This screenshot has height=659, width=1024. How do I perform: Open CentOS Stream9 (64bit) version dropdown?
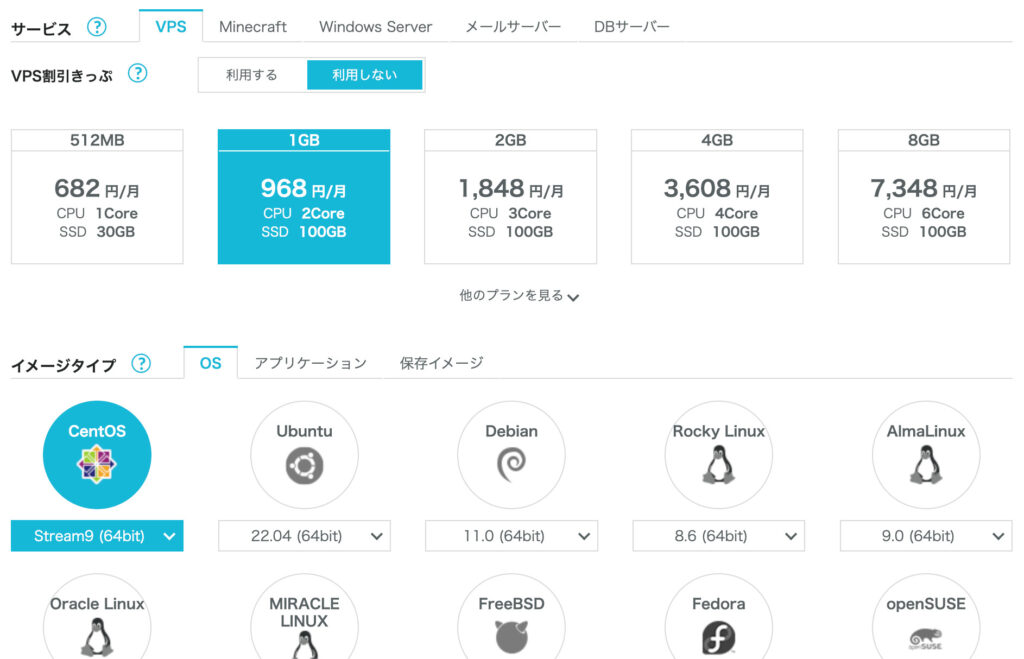(x=97, y=536)
